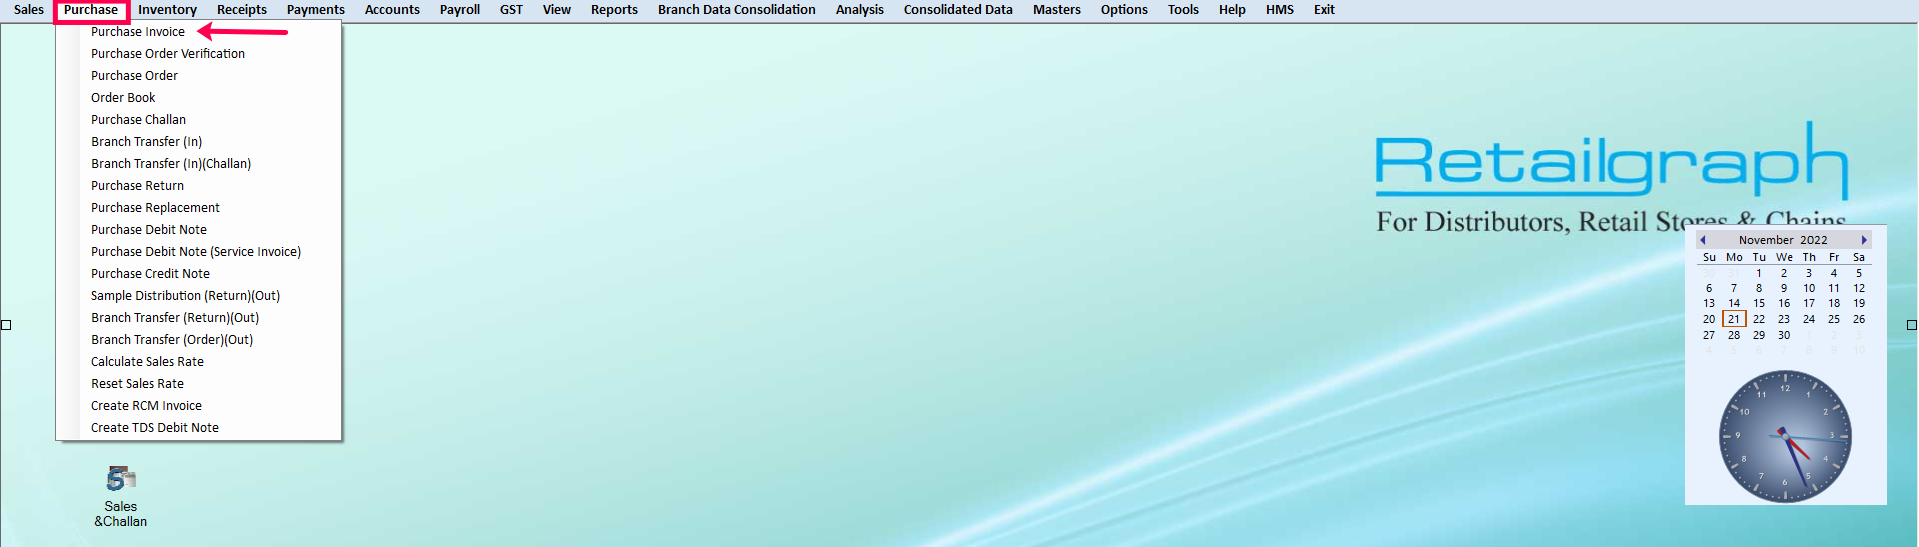Select date 15 in the calendar
This screenshot has width=1919, height=547.
(x=1759, y=304)
